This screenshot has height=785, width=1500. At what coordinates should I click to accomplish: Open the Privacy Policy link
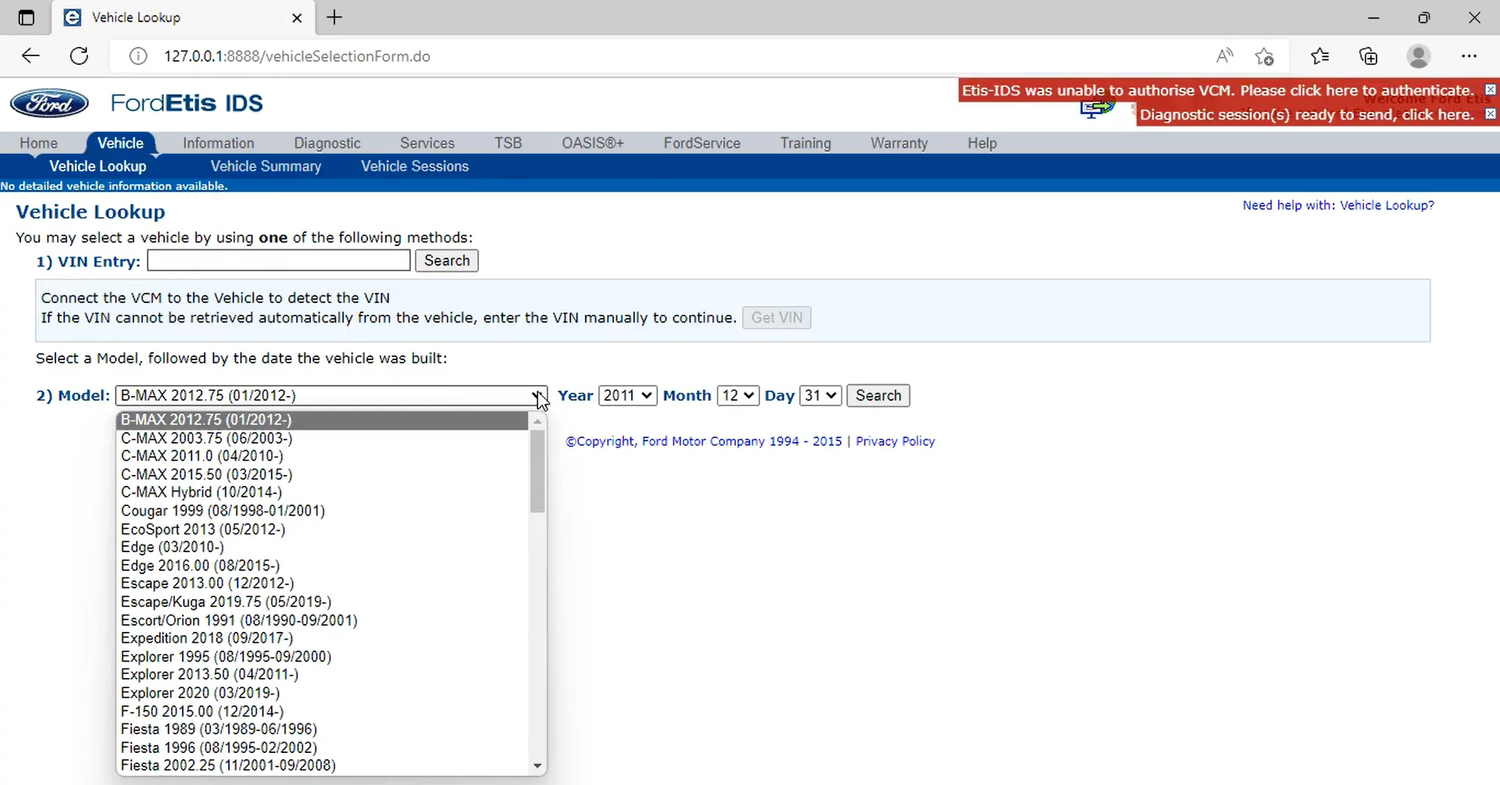click(895, 441)
